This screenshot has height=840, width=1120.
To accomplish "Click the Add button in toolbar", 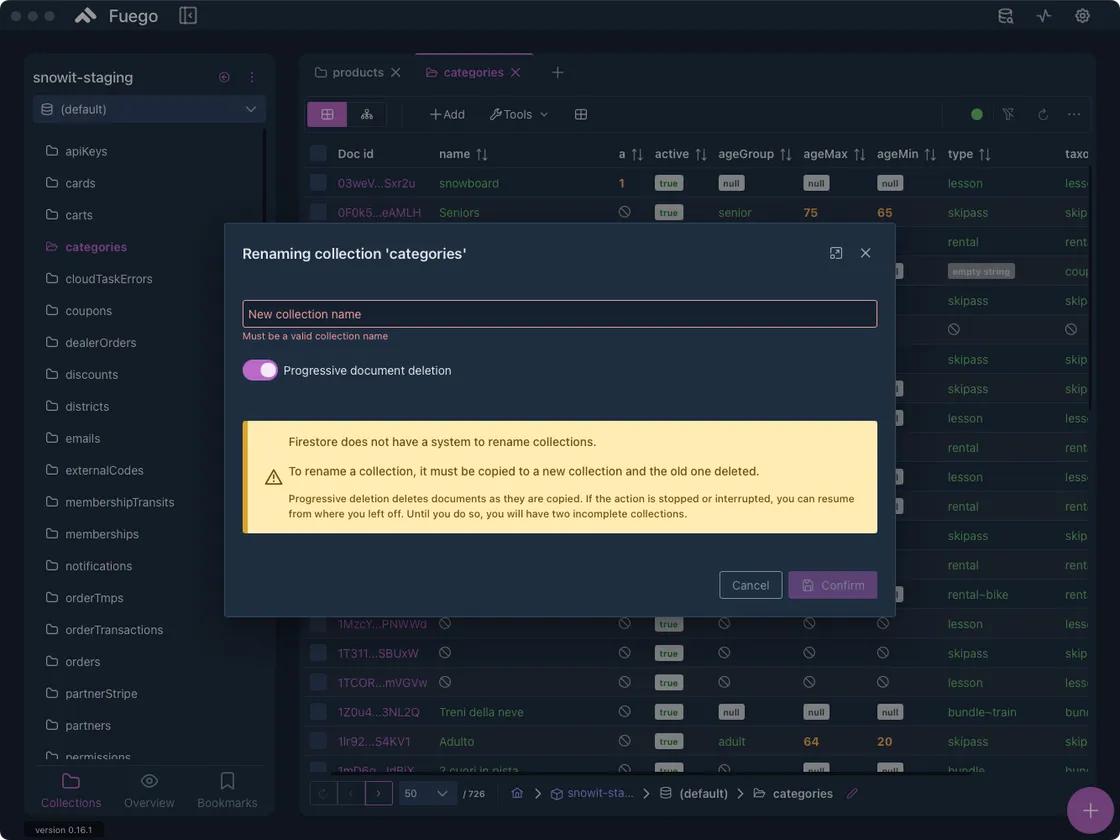I will click(447, 114).
